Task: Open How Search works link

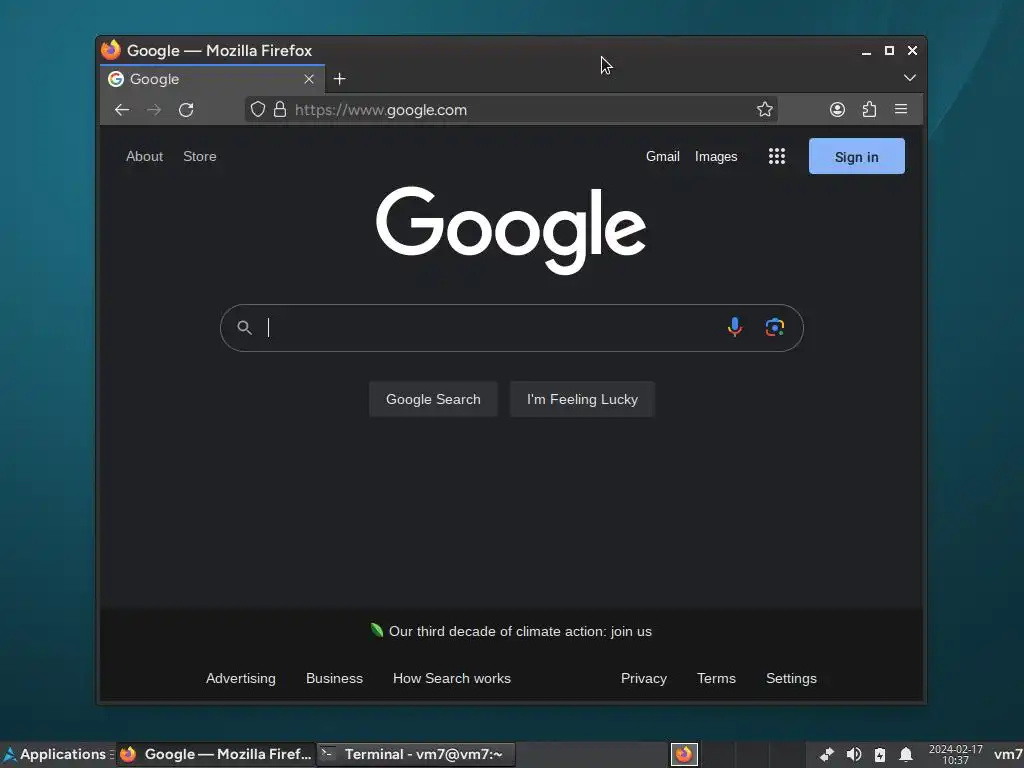Action: coord(452,678)
